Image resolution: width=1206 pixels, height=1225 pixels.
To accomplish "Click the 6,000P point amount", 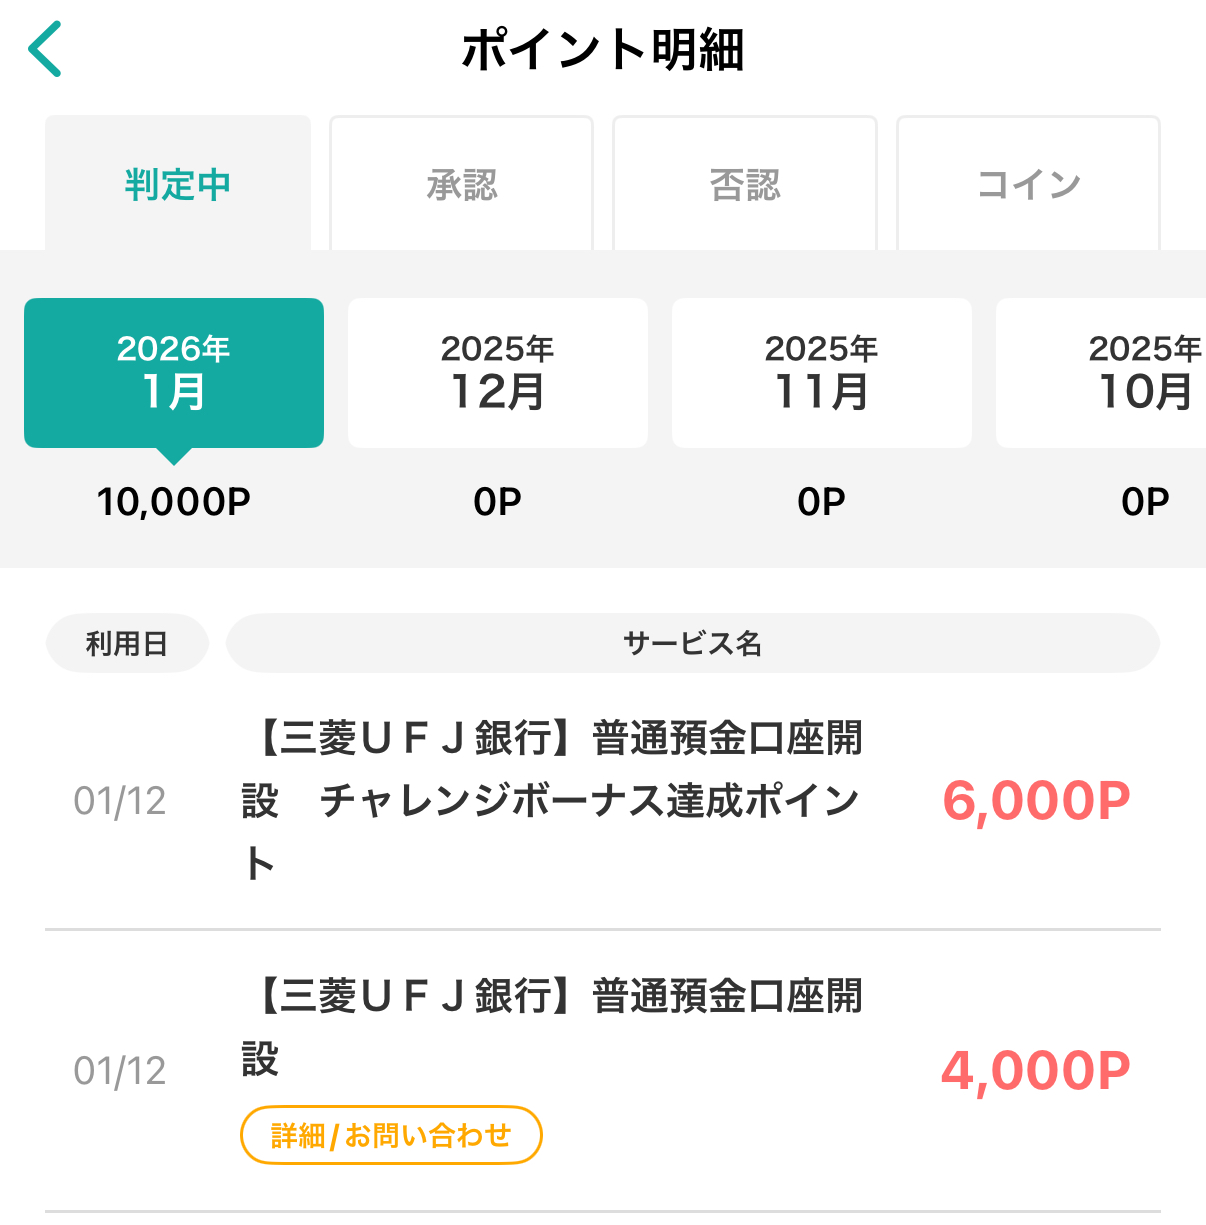I will (x=1036, y=801).
